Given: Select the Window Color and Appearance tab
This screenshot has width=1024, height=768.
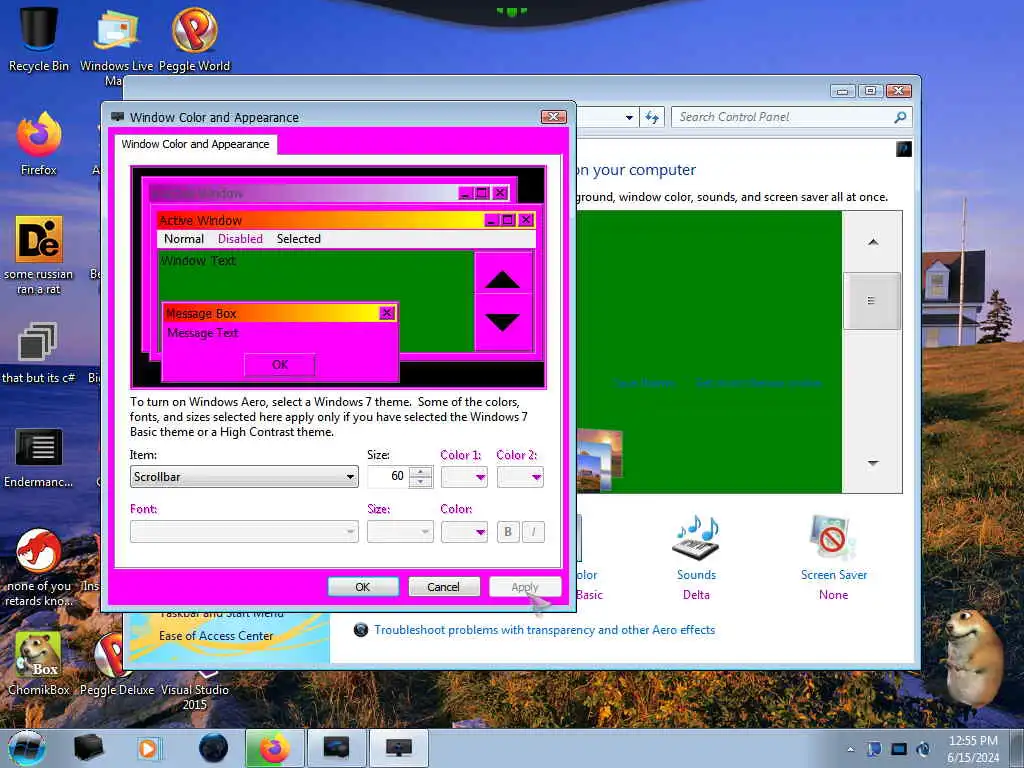Looking at the screenshot, I should click(195, 144).
